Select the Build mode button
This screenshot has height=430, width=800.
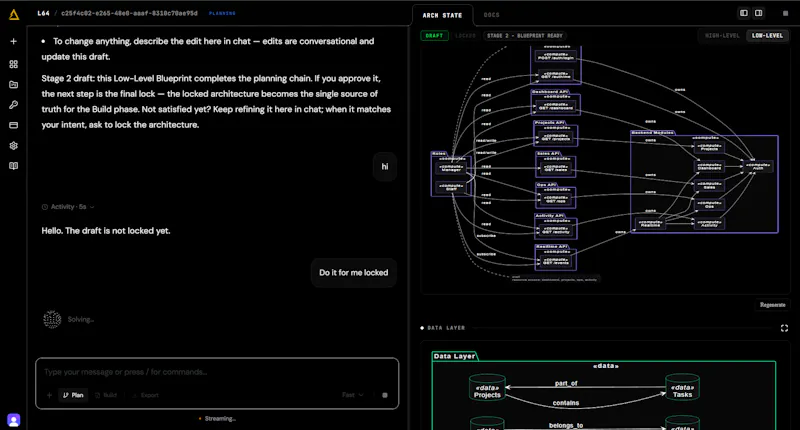click(106, 395)
